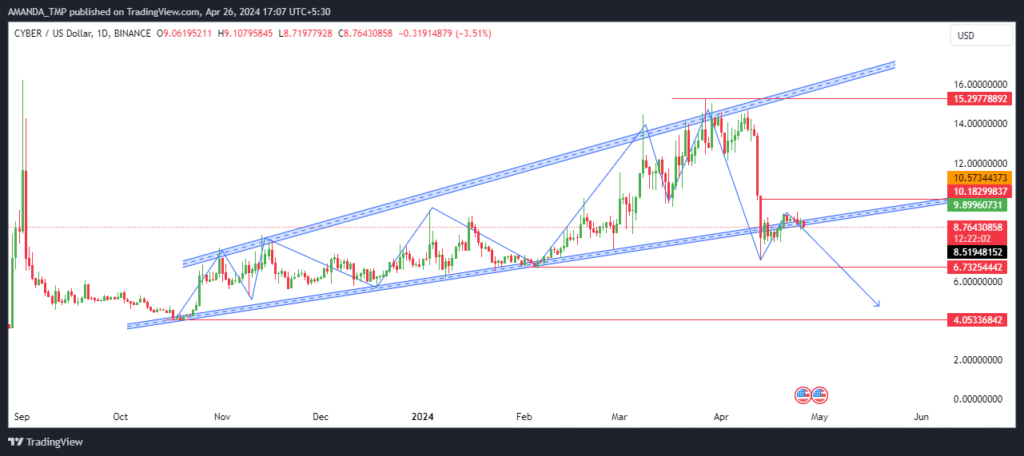This screenshot has width=1024, height=456.
Task: Click the 0.00000000 price axis tick
Action: pyautogui.click(x=976, y=399)
